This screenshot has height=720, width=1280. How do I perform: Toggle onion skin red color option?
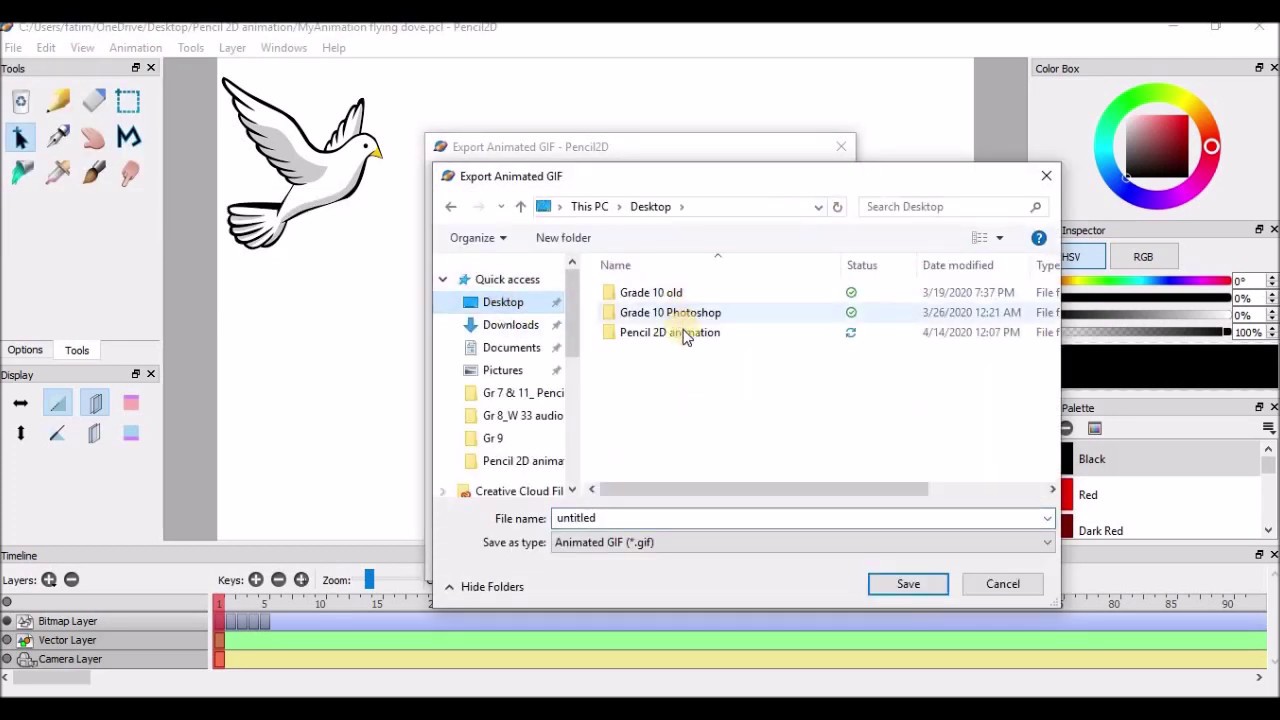[x=131, y=403]
